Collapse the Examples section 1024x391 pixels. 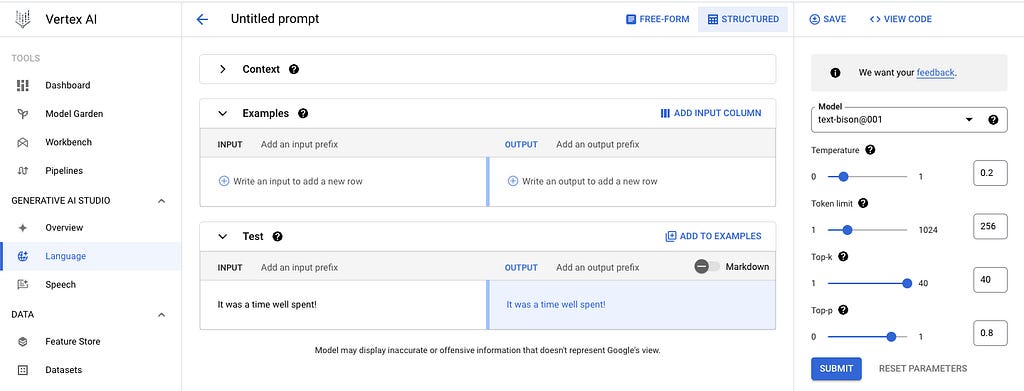(223, 114)
